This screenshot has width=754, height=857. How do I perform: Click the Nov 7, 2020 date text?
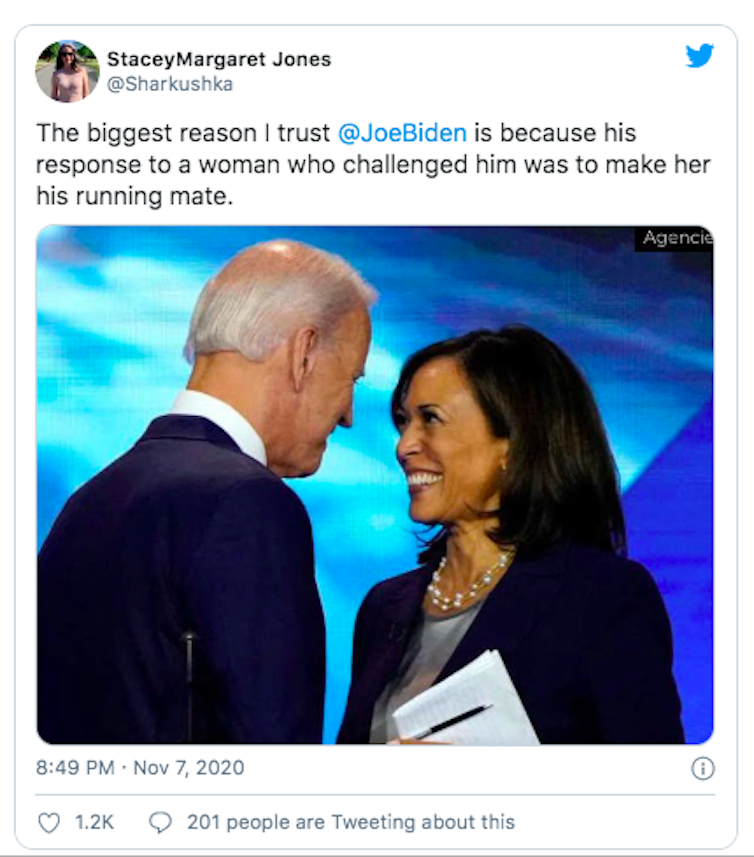pyautogui.click(x=189, y=768)
